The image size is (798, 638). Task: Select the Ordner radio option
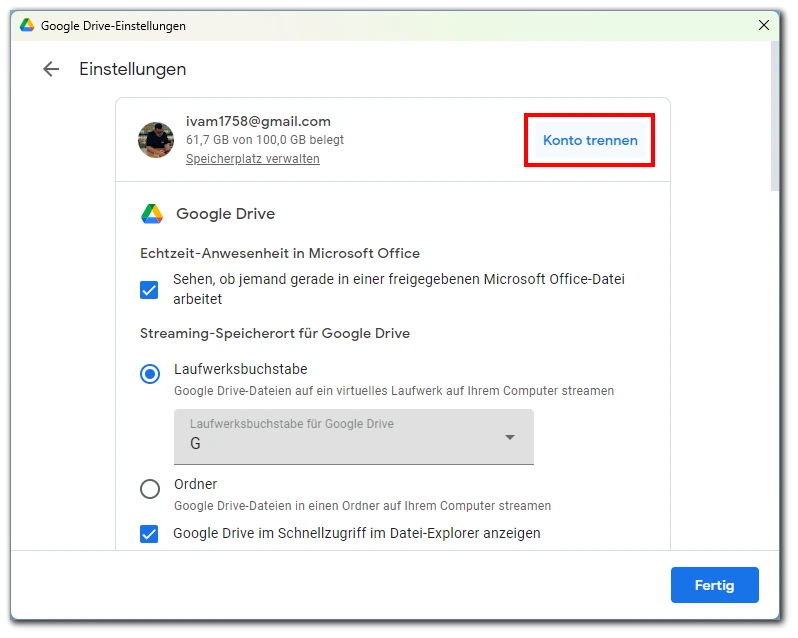click(x=150, y=489)
